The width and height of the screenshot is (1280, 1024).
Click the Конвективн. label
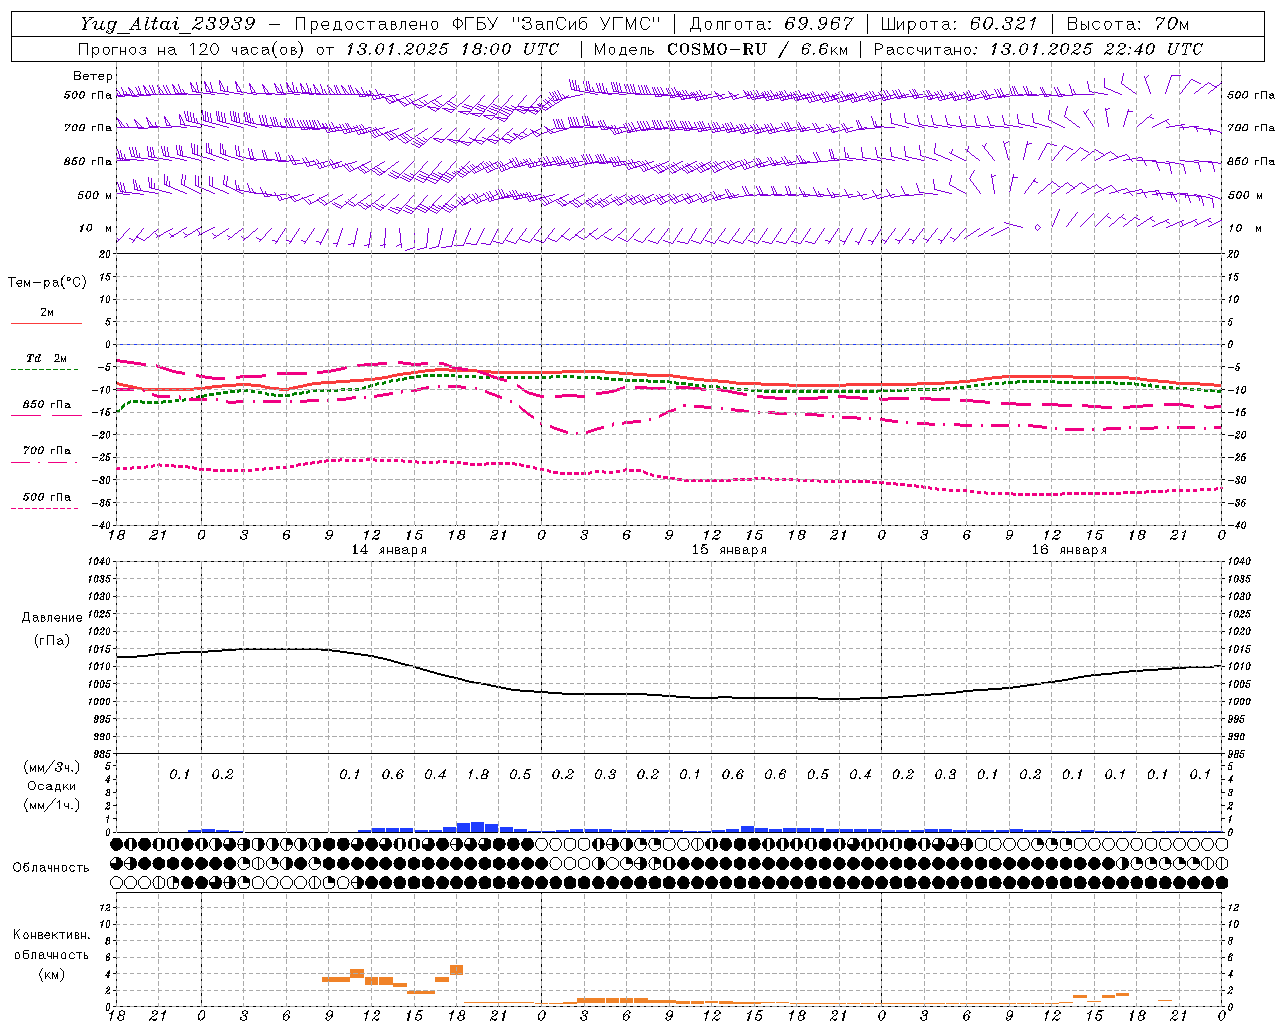51,935
